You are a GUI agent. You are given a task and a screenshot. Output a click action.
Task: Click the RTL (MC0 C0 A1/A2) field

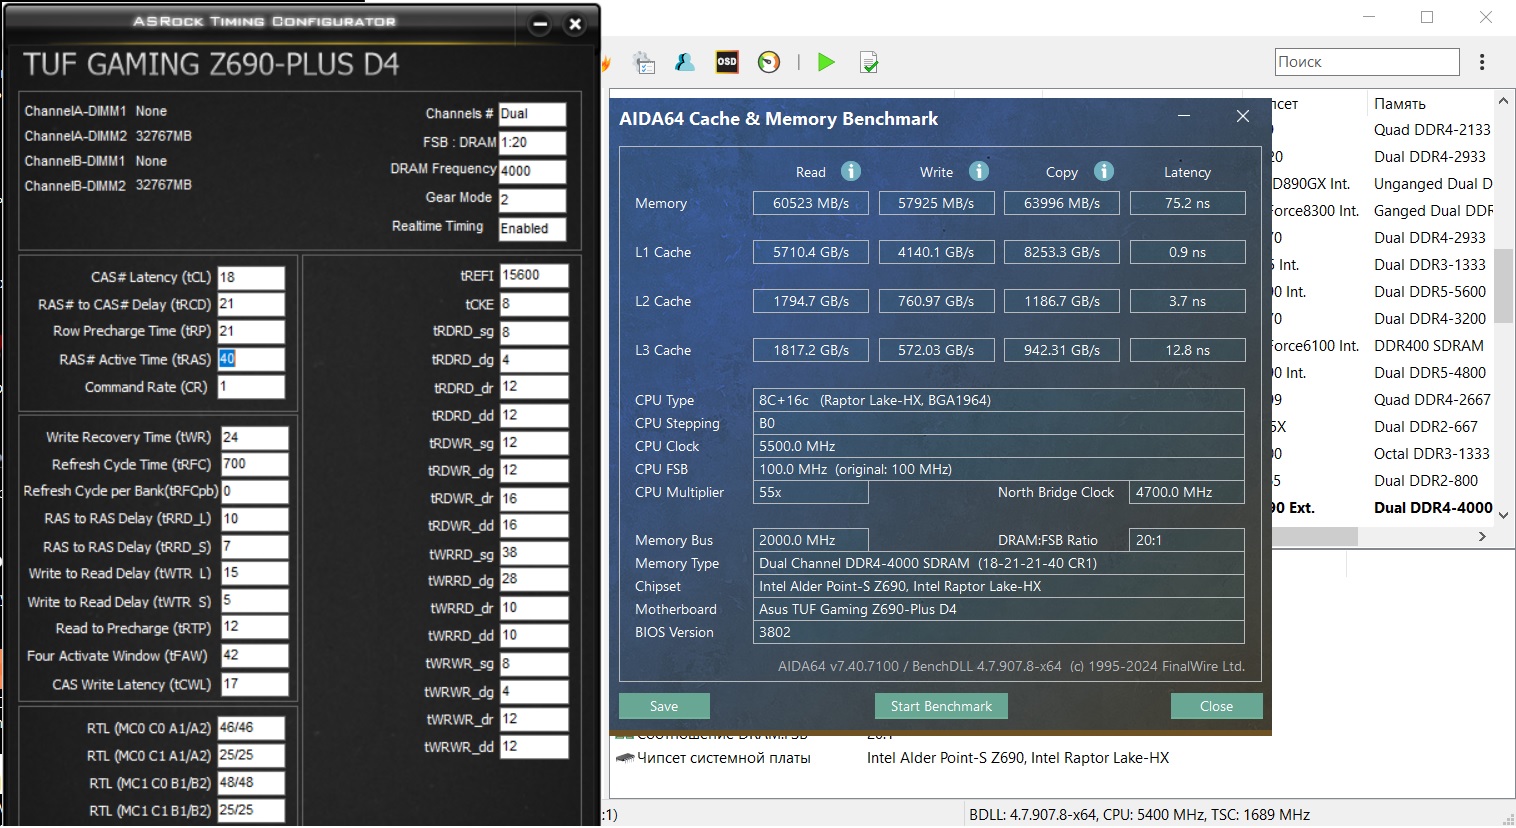point(251,728)
